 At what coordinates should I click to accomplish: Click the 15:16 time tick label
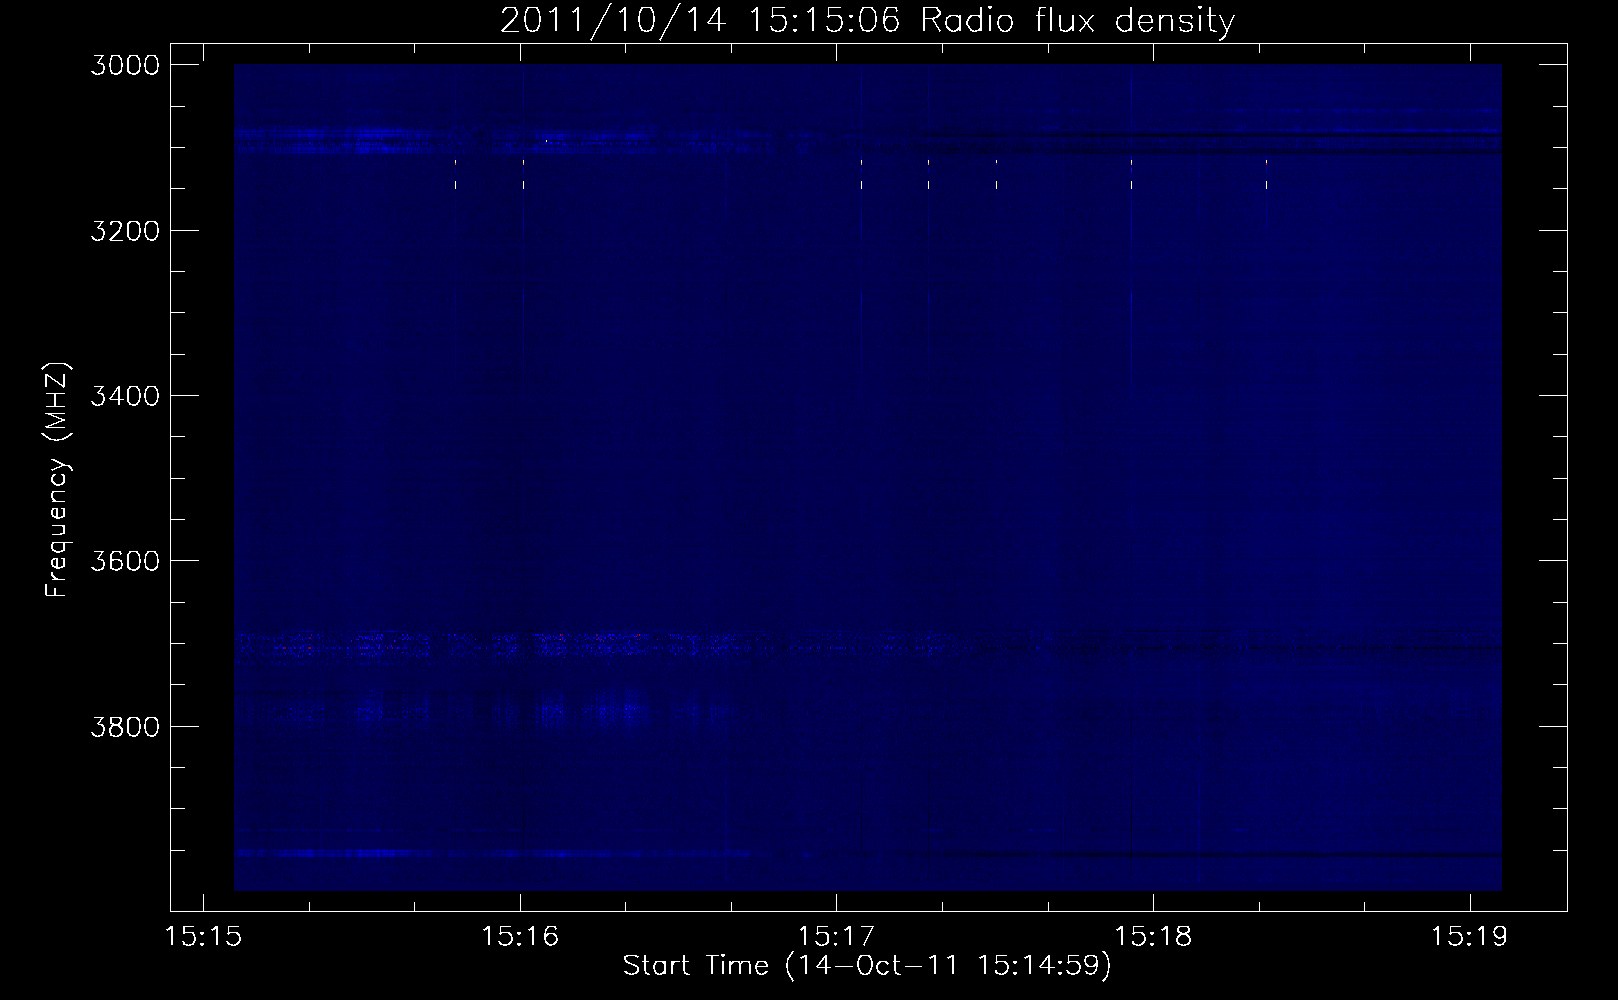point(520,938)
